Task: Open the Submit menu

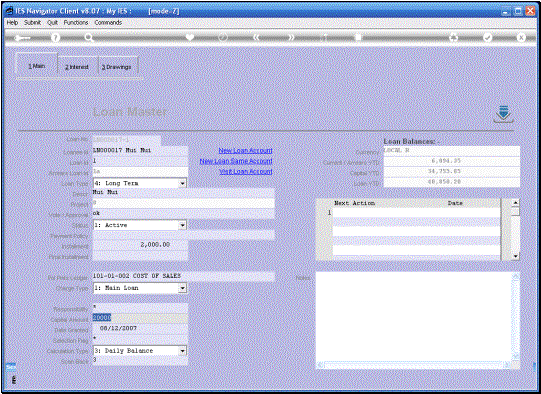Action: (x=32, y=22)
